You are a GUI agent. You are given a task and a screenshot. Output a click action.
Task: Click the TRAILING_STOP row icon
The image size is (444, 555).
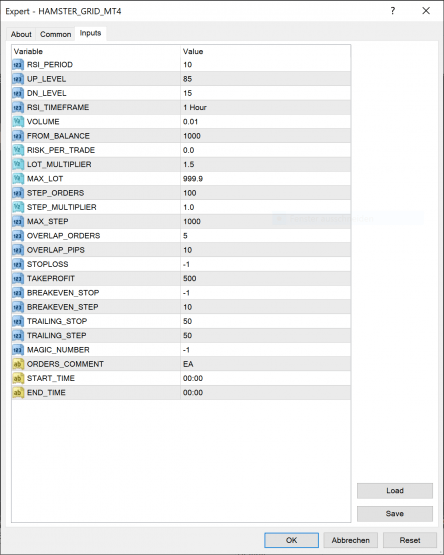click(x=18, y=321)
